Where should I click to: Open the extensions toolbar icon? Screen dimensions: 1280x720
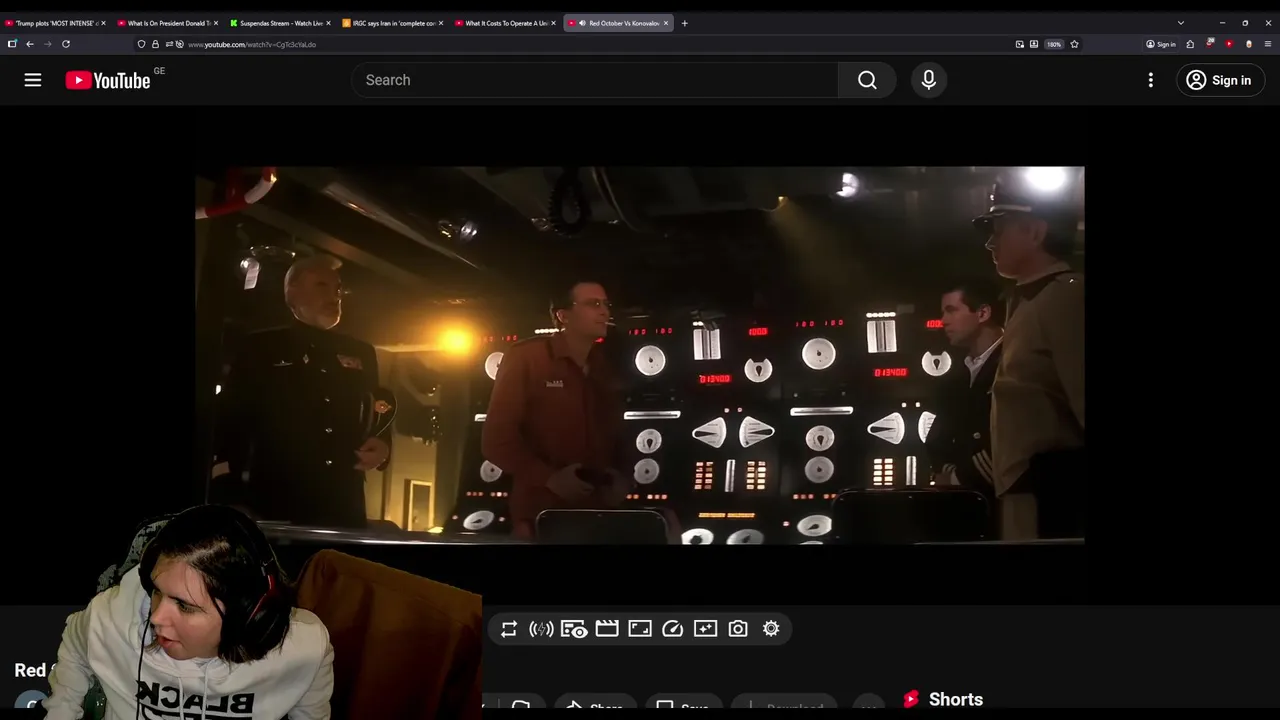point(1190,44)
